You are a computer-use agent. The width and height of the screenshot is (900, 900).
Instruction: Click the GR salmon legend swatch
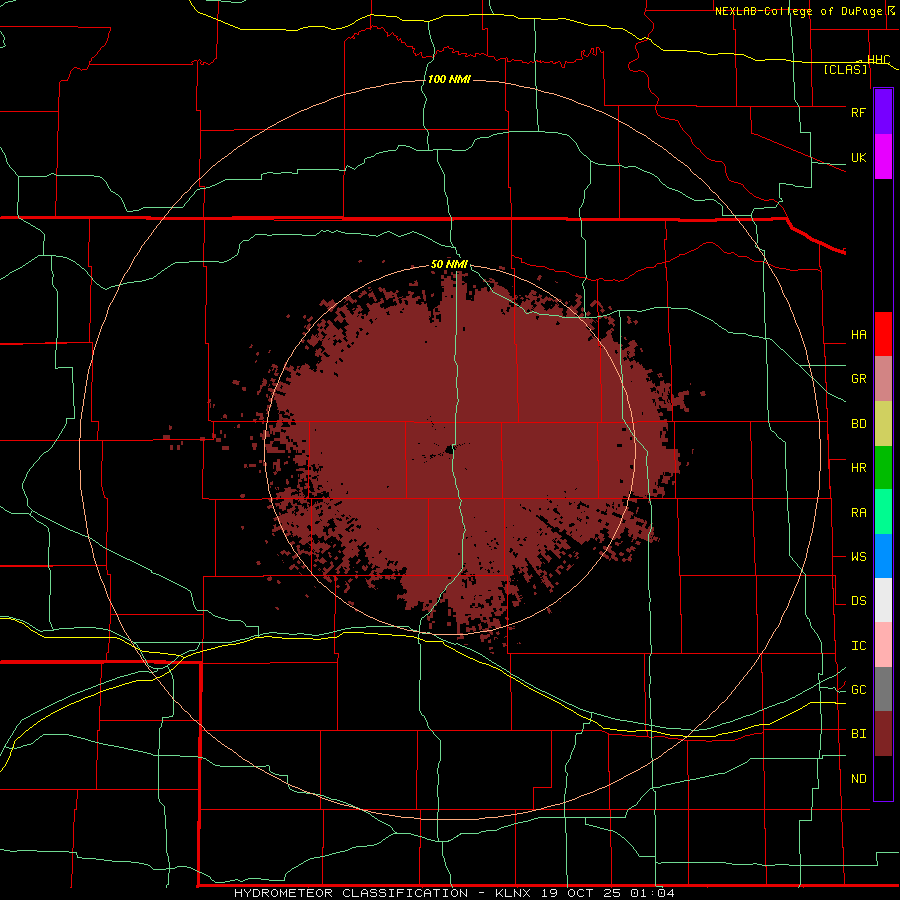coord(883,379)
